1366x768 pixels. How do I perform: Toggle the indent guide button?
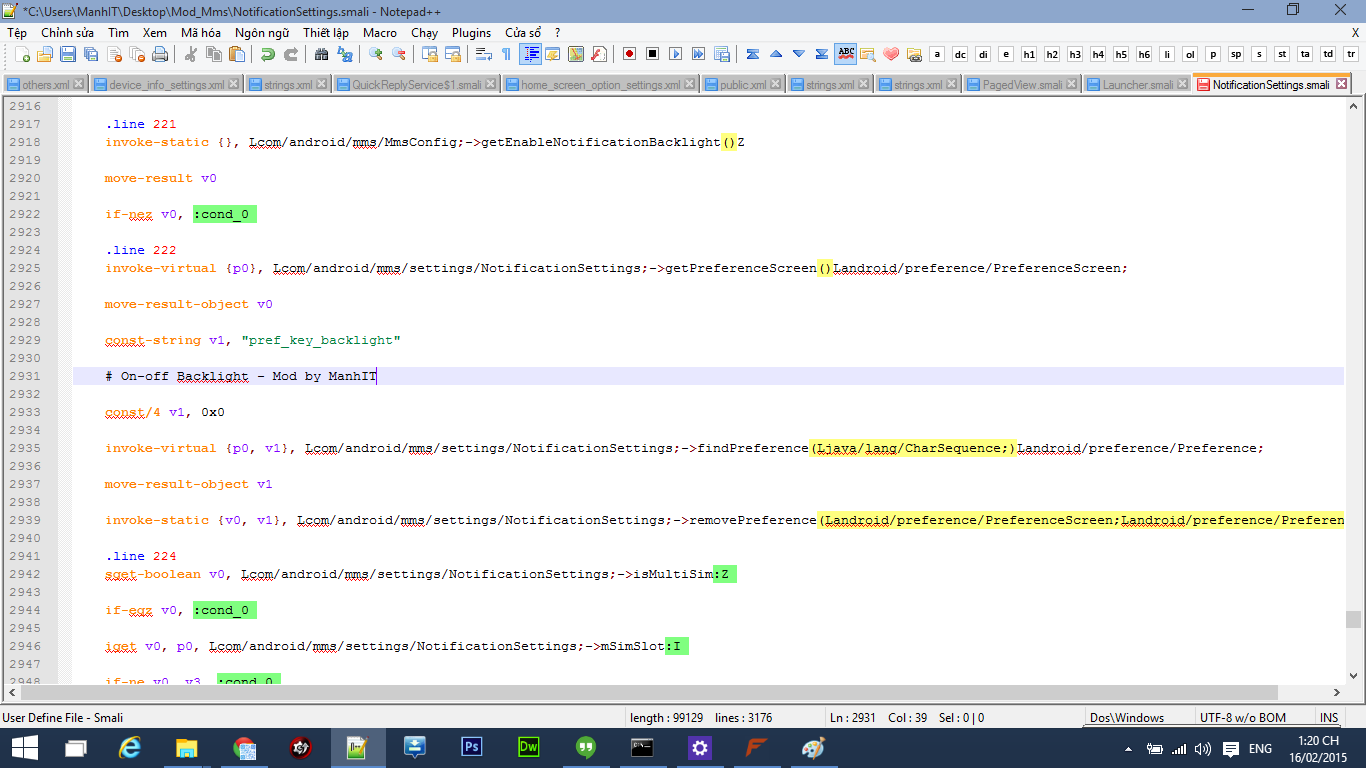pos(531,54)
